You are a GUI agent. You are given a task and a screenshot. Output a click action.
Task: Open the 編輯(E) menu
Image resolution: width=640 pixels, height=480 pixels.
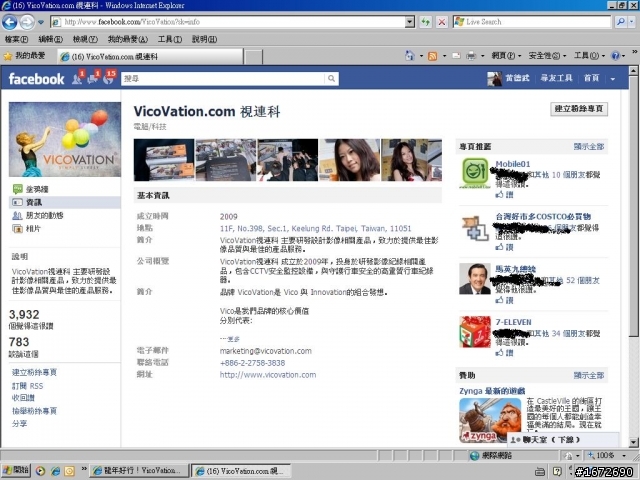(50, 39)
